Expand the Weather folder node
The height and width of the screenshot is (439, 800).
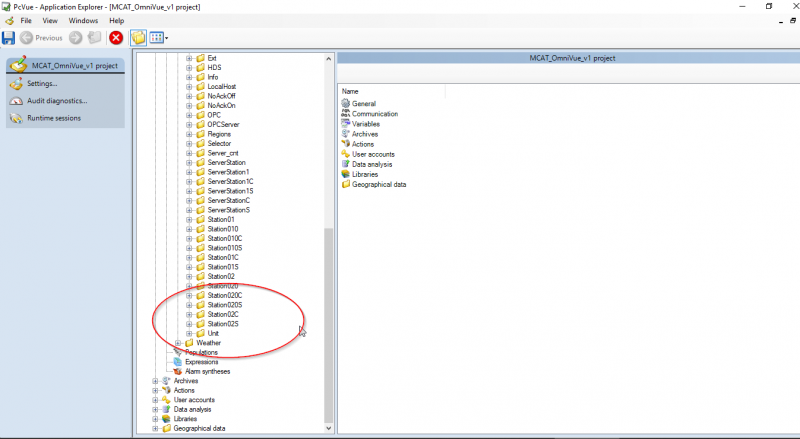pyautogui.click(x=178, y=343)
